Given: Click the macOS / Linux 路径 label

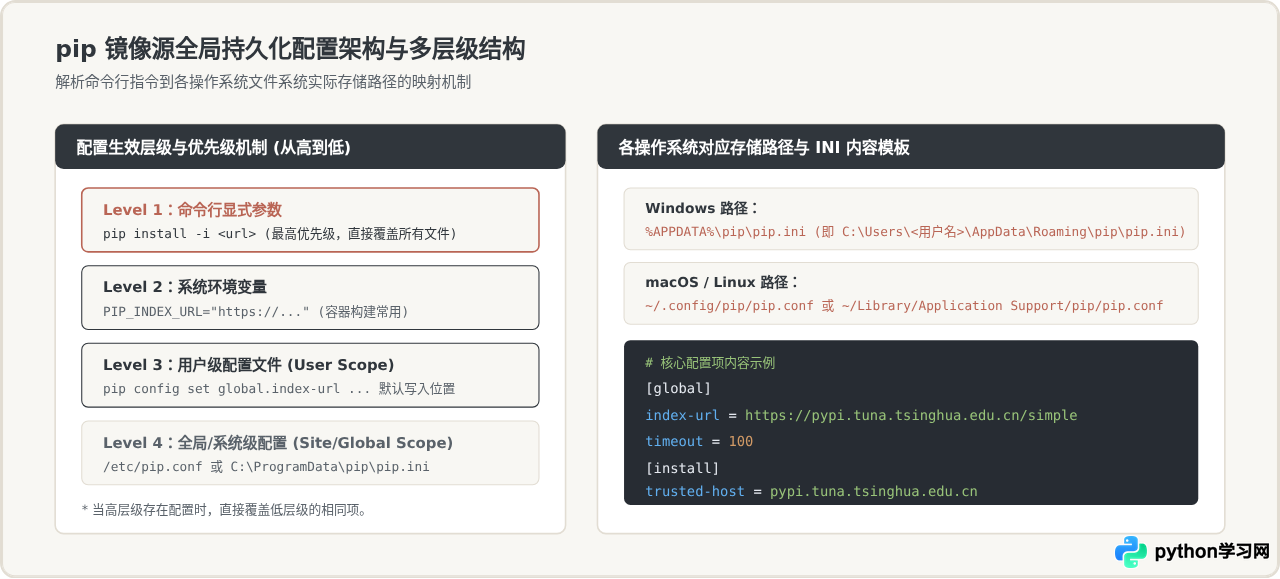Looking at the screenshot, I should click(x=722, y=282).
